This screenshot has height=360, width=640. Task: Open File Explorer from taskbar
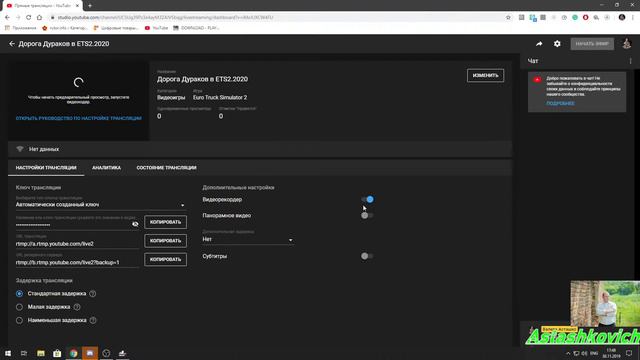[41, 353]
